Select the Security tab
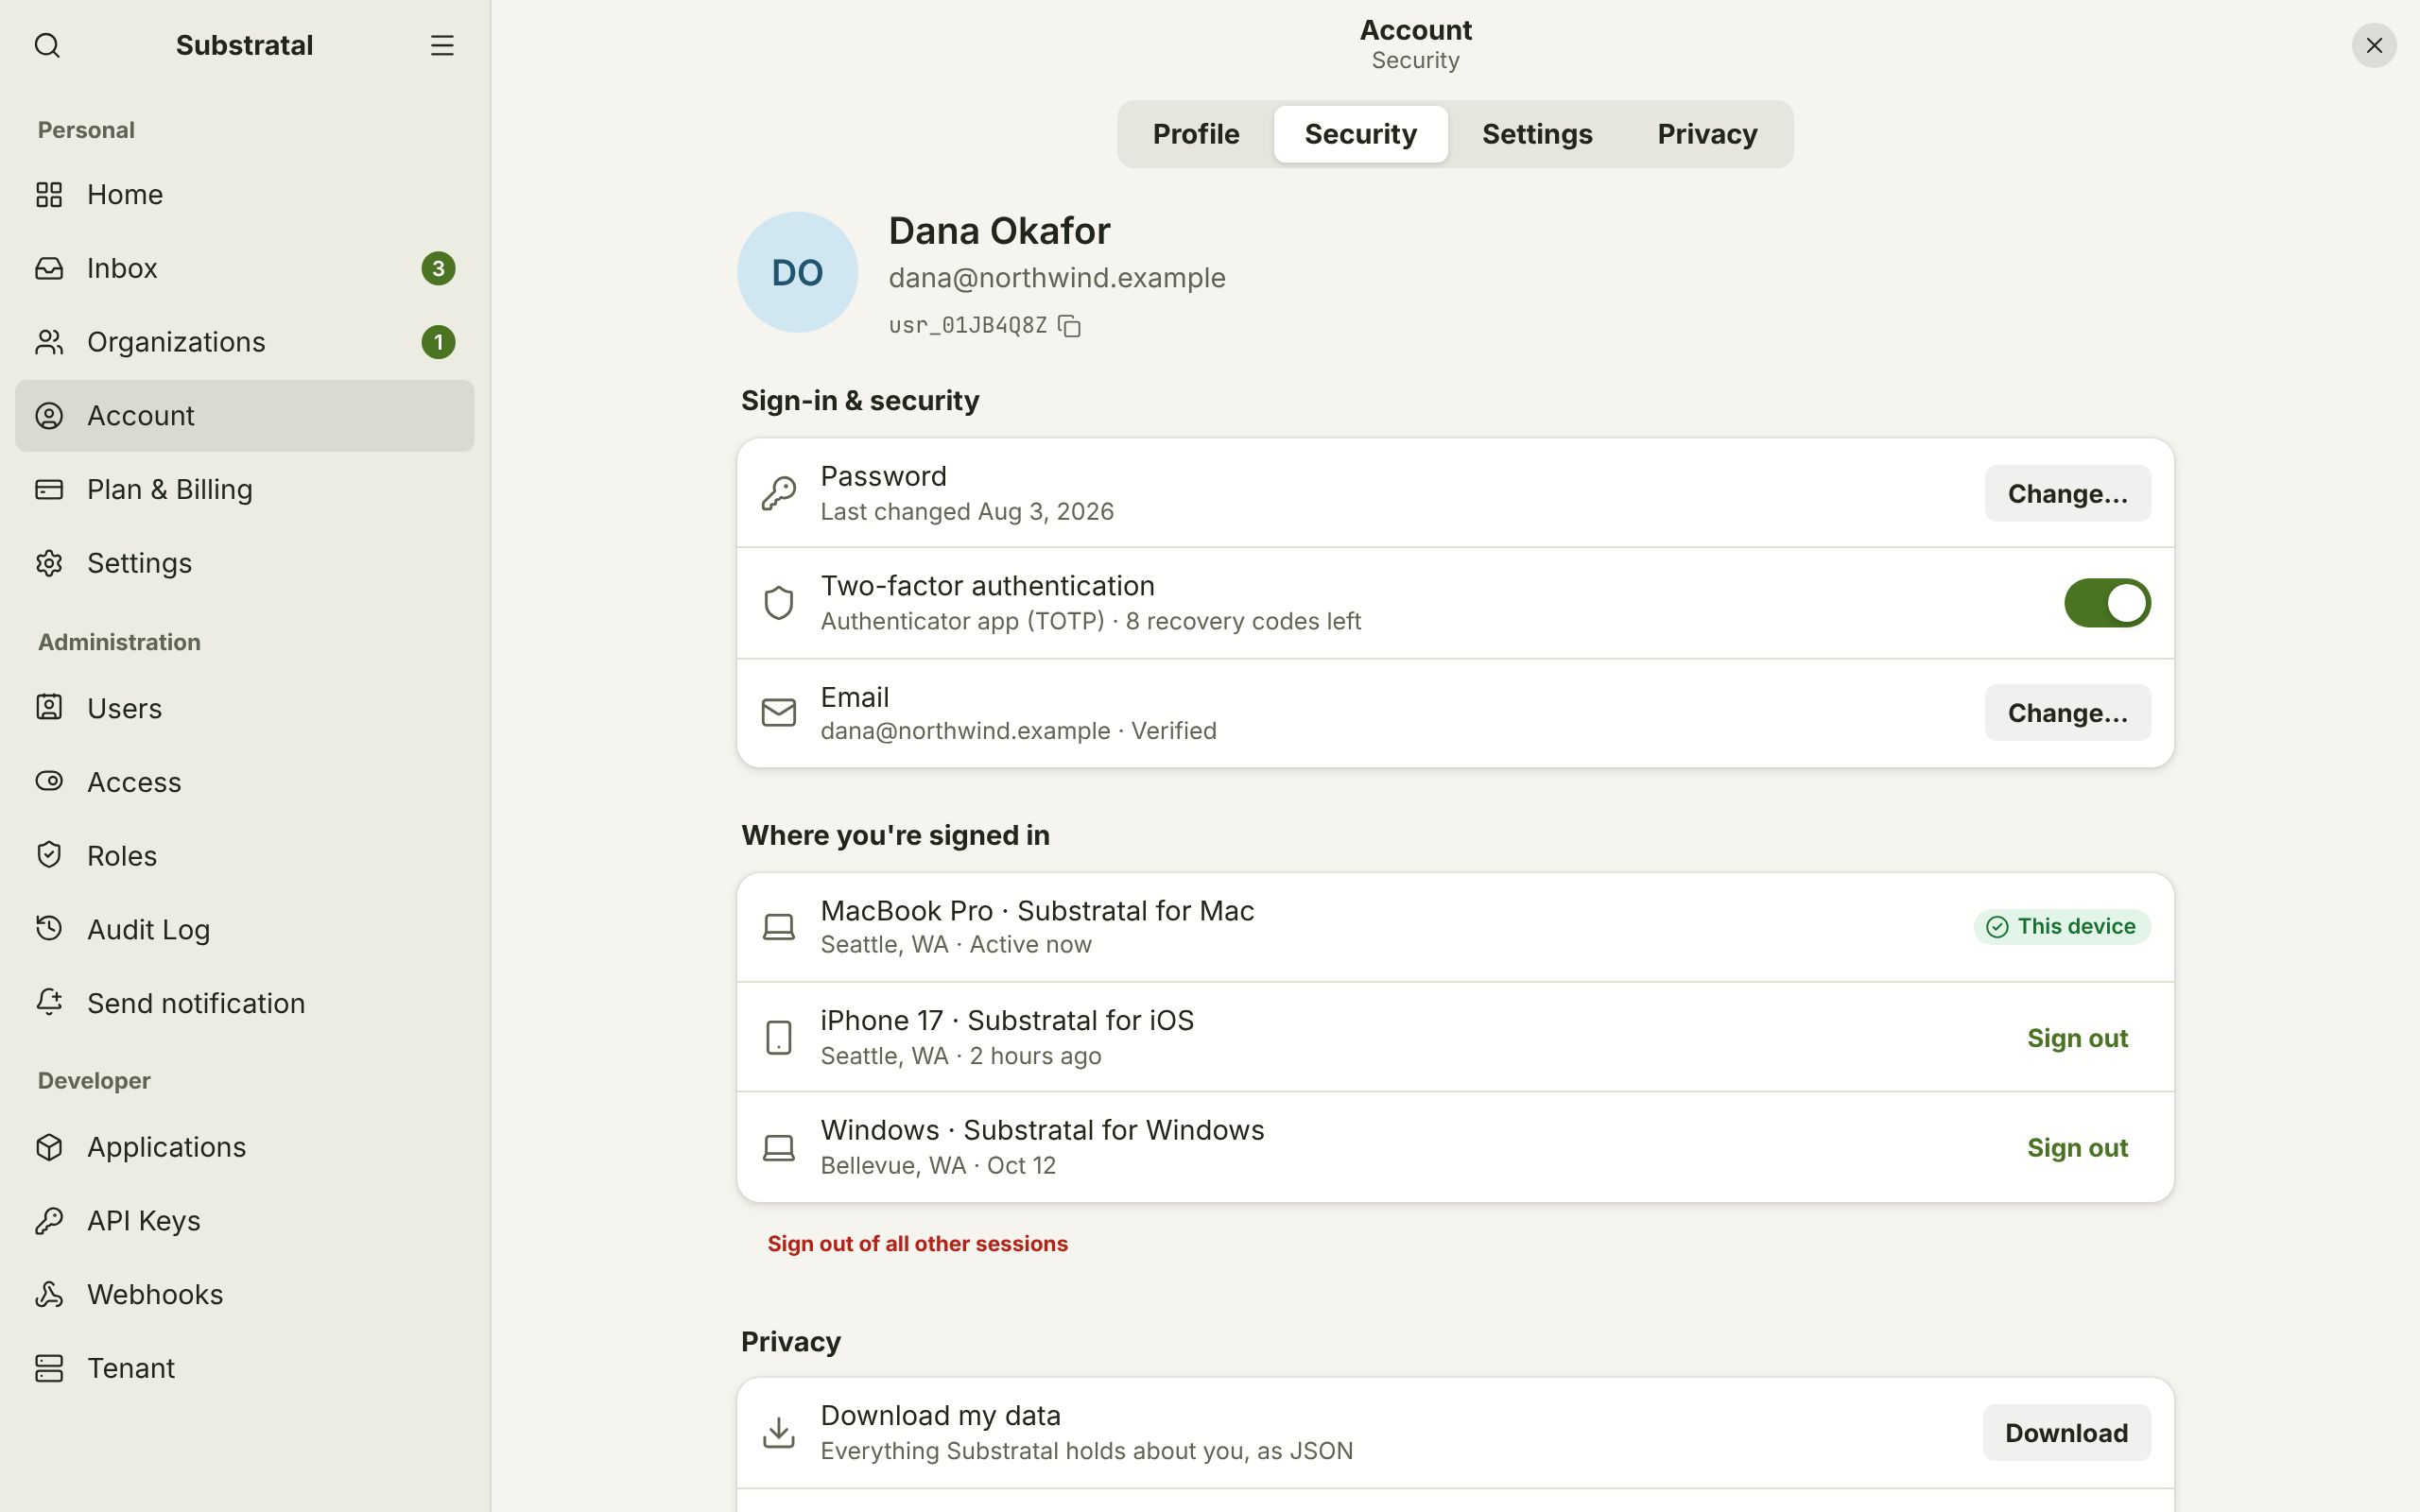The image size is (2420, 1512). coord(1360,134)
